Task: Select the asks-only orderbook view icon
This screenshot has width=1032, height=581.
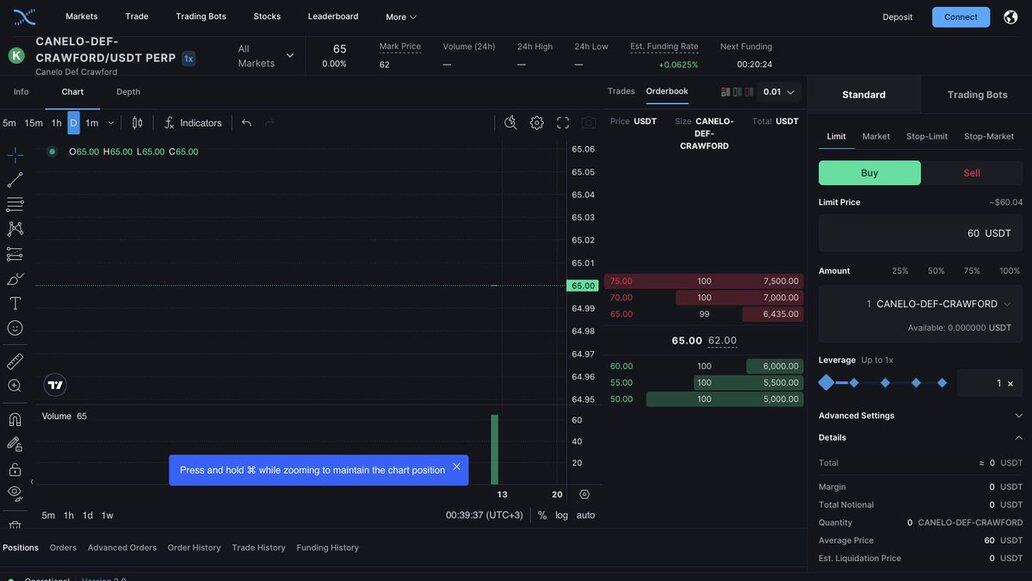Action: coord(749,92)
